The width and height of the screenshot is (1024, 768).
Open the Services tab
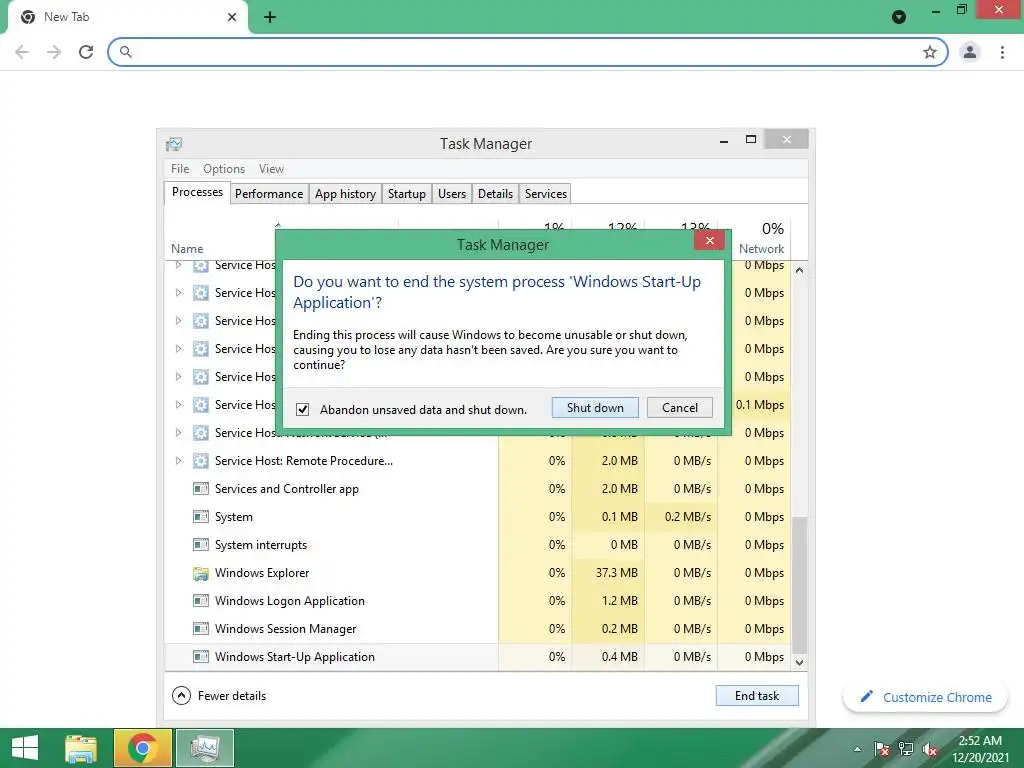pyautogui.click(x=546, y=194)
